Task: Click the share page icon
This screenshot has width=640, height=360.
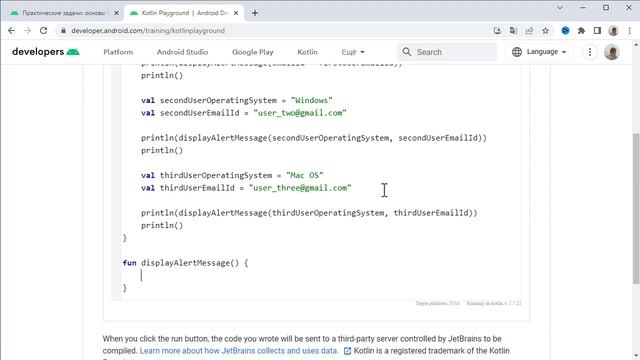Action: [529, 31]
